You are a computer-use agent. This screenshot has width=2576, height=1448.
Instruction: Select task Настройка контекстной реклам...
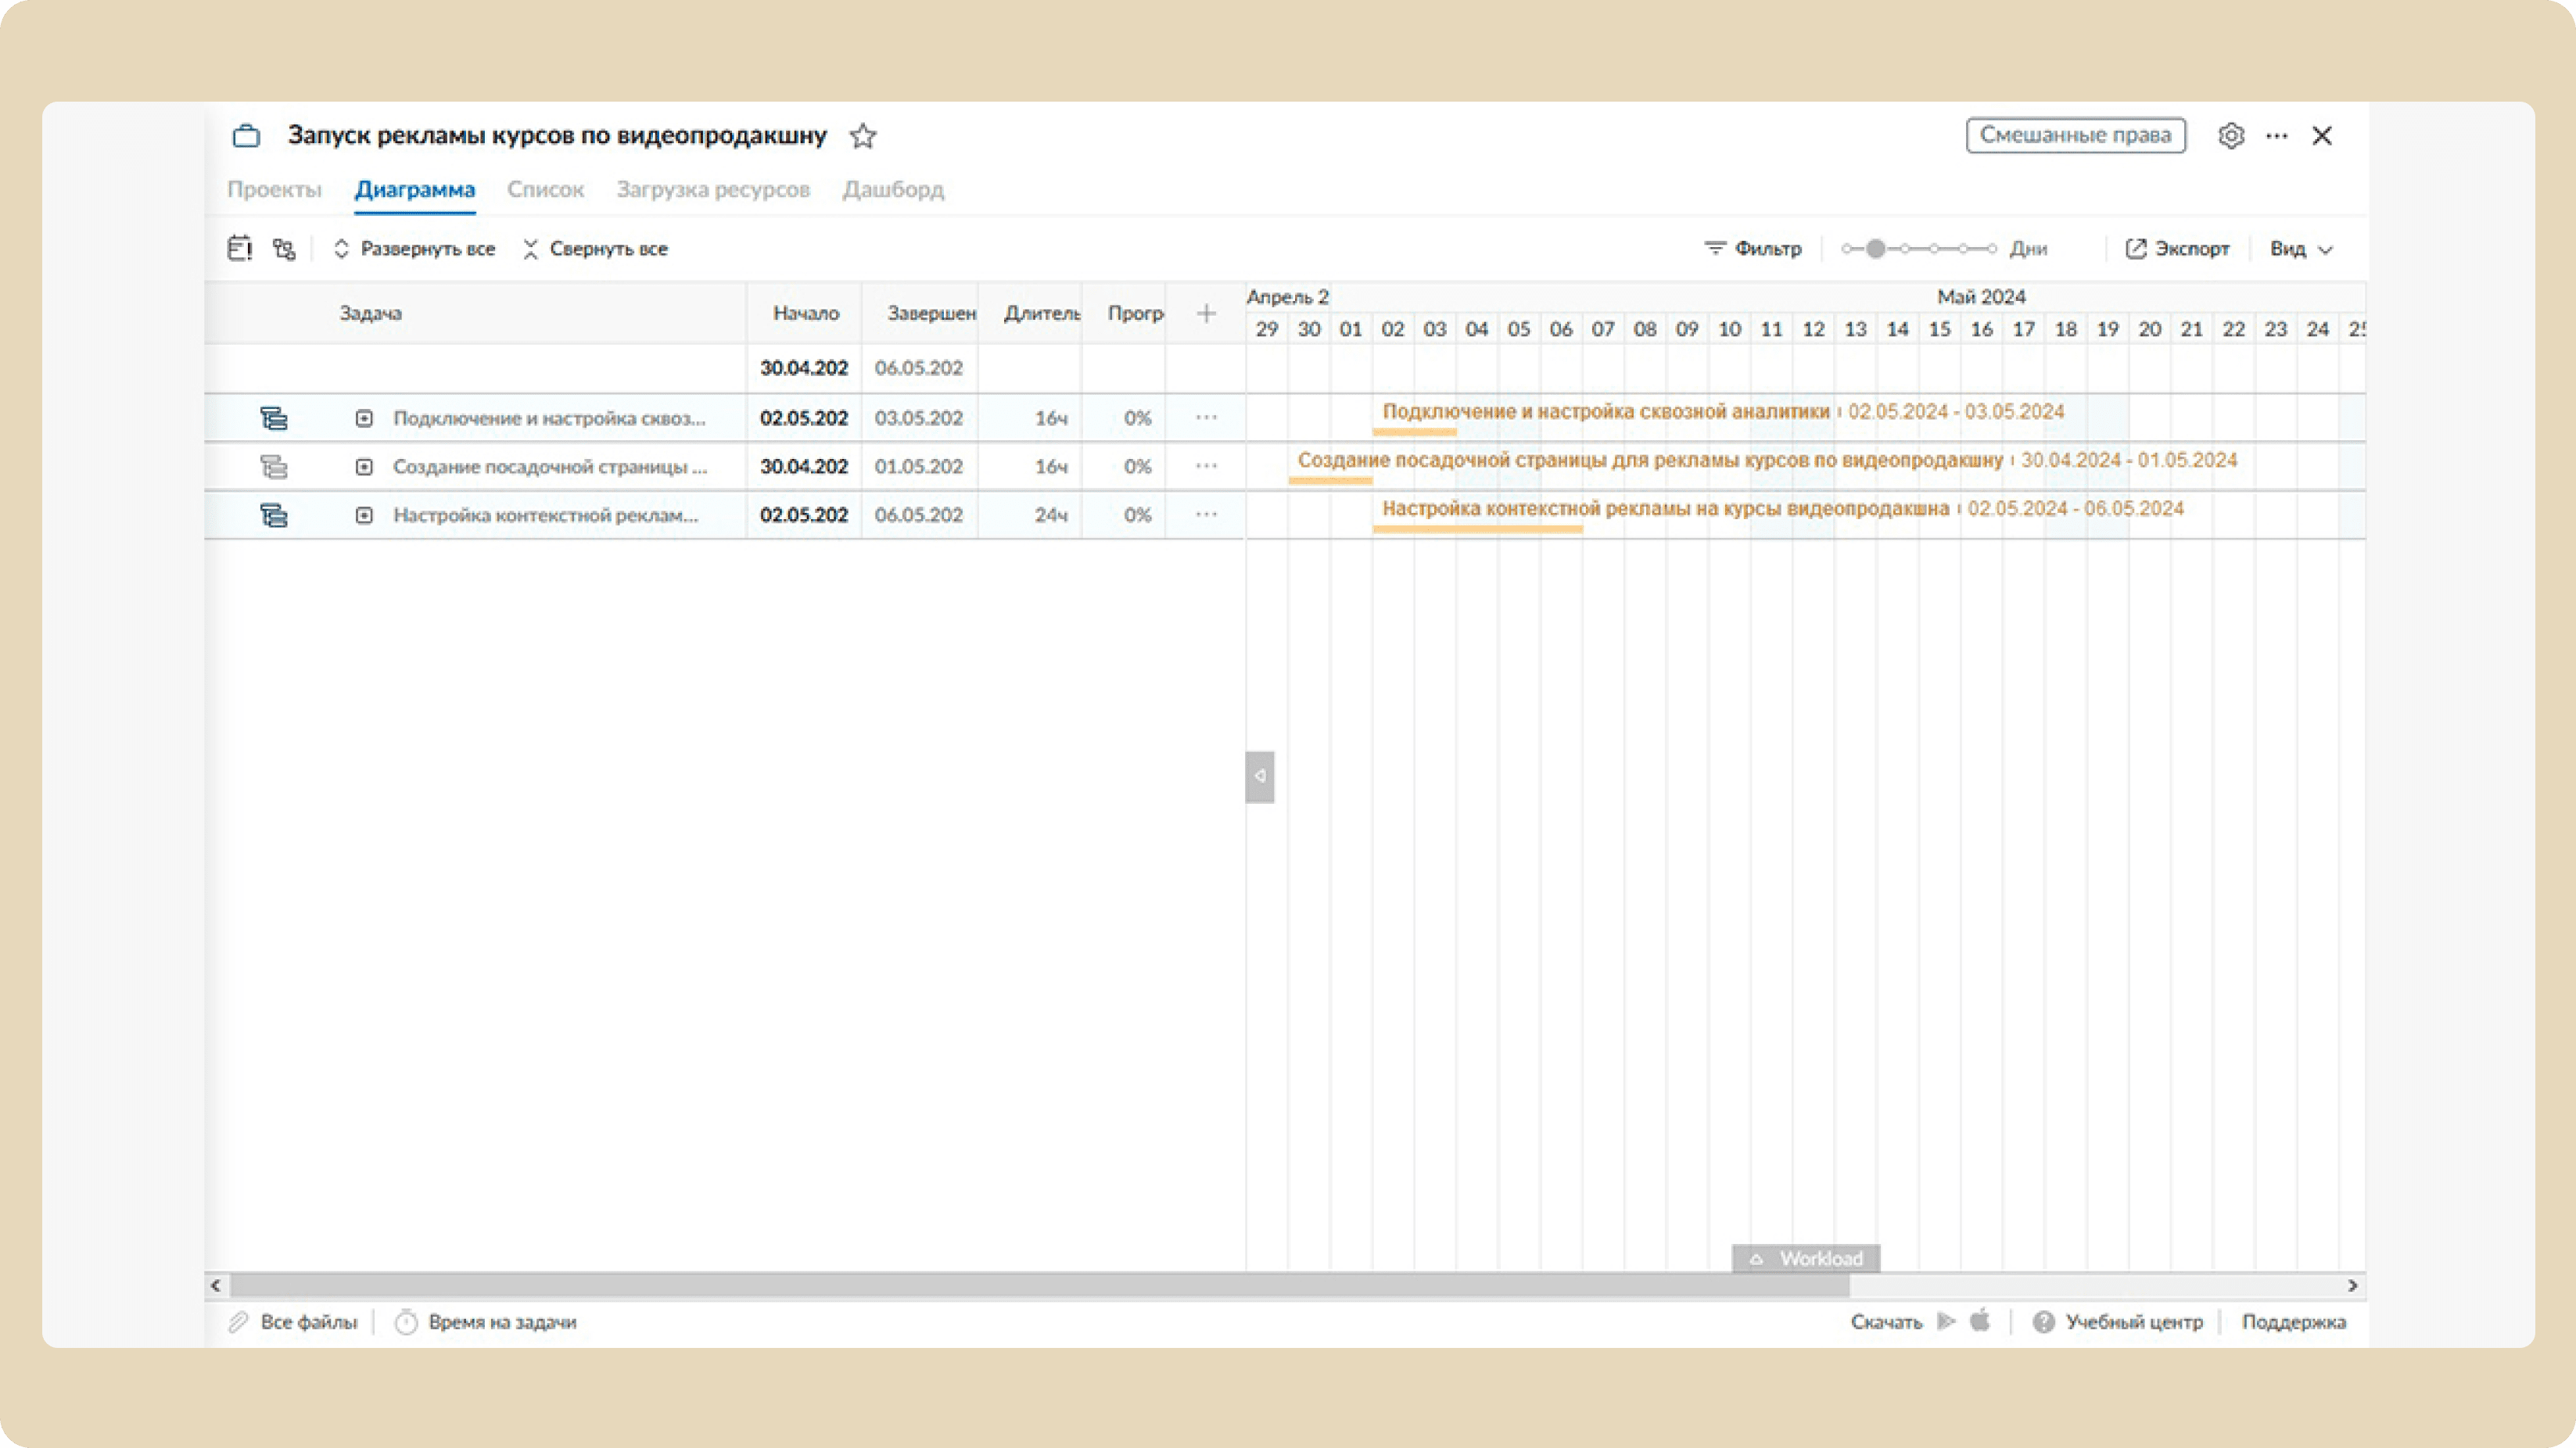[x=545, y=515]
